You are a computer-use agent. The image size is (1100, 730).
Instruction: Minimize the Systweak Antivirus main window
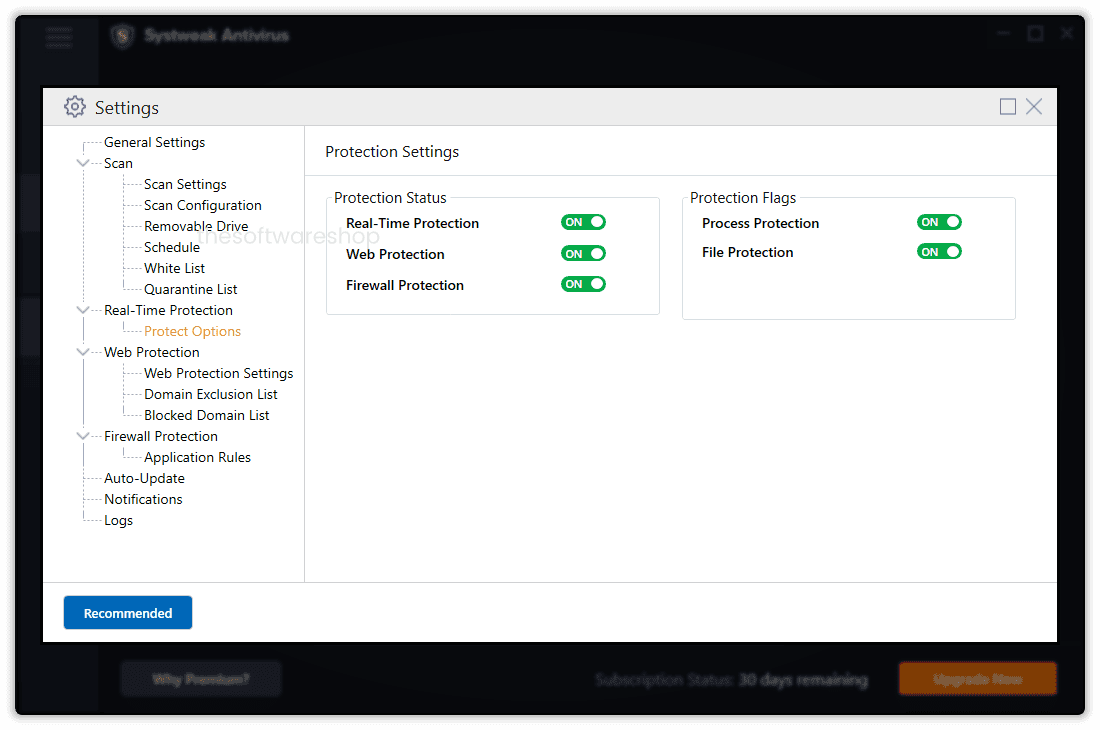pos(1003,33)
